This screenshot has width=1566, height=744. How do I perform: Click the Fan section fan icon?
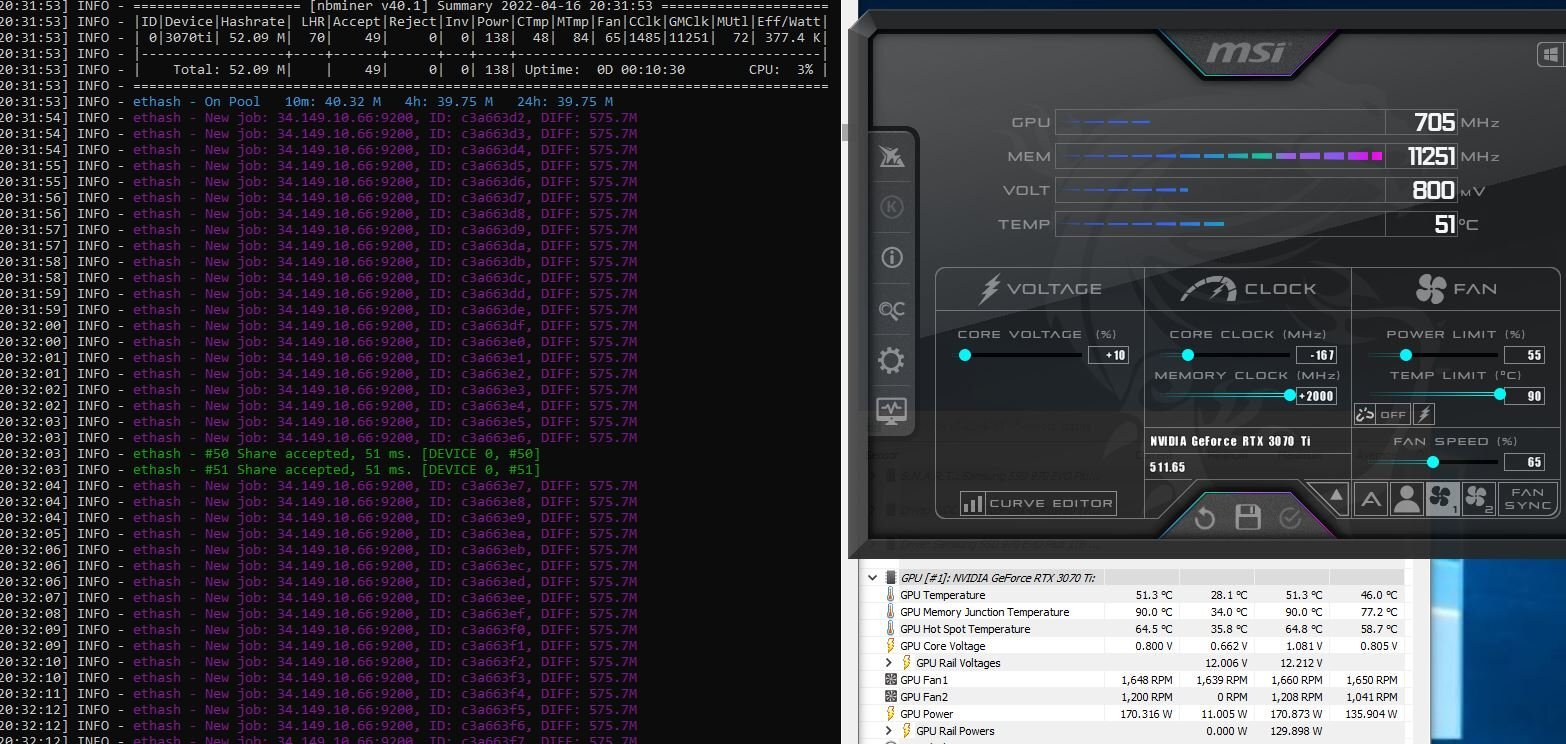click(1431, 289)
